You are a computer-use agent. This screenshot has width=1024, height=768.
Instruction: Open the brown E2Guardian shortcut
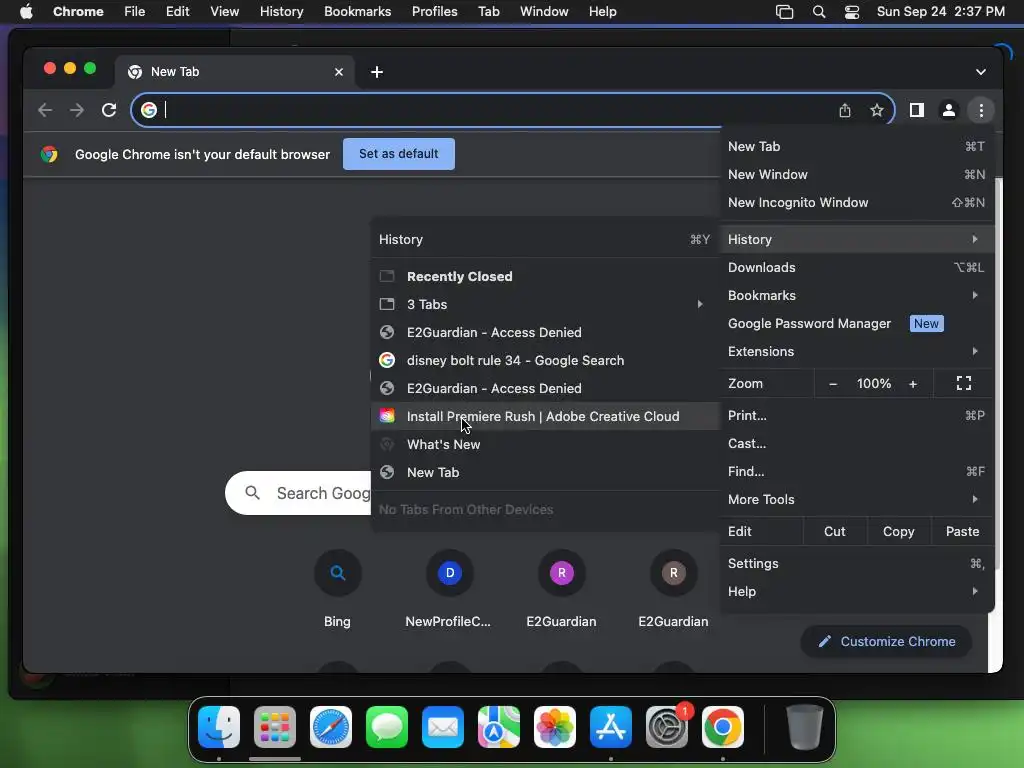673,573
